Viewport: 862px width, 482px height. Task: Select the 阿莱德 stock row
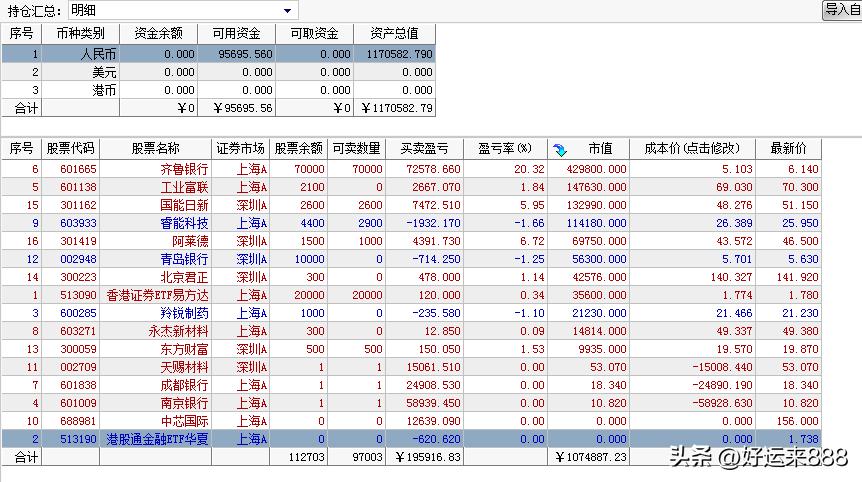tap(411, 241)
